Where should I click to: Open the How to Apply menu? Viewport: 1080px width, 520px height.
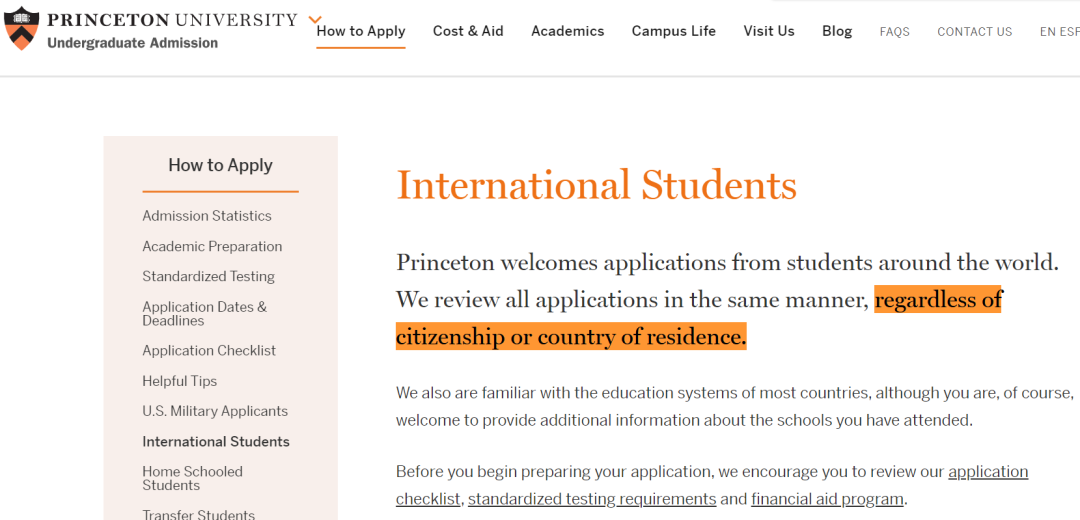[361, 31]
